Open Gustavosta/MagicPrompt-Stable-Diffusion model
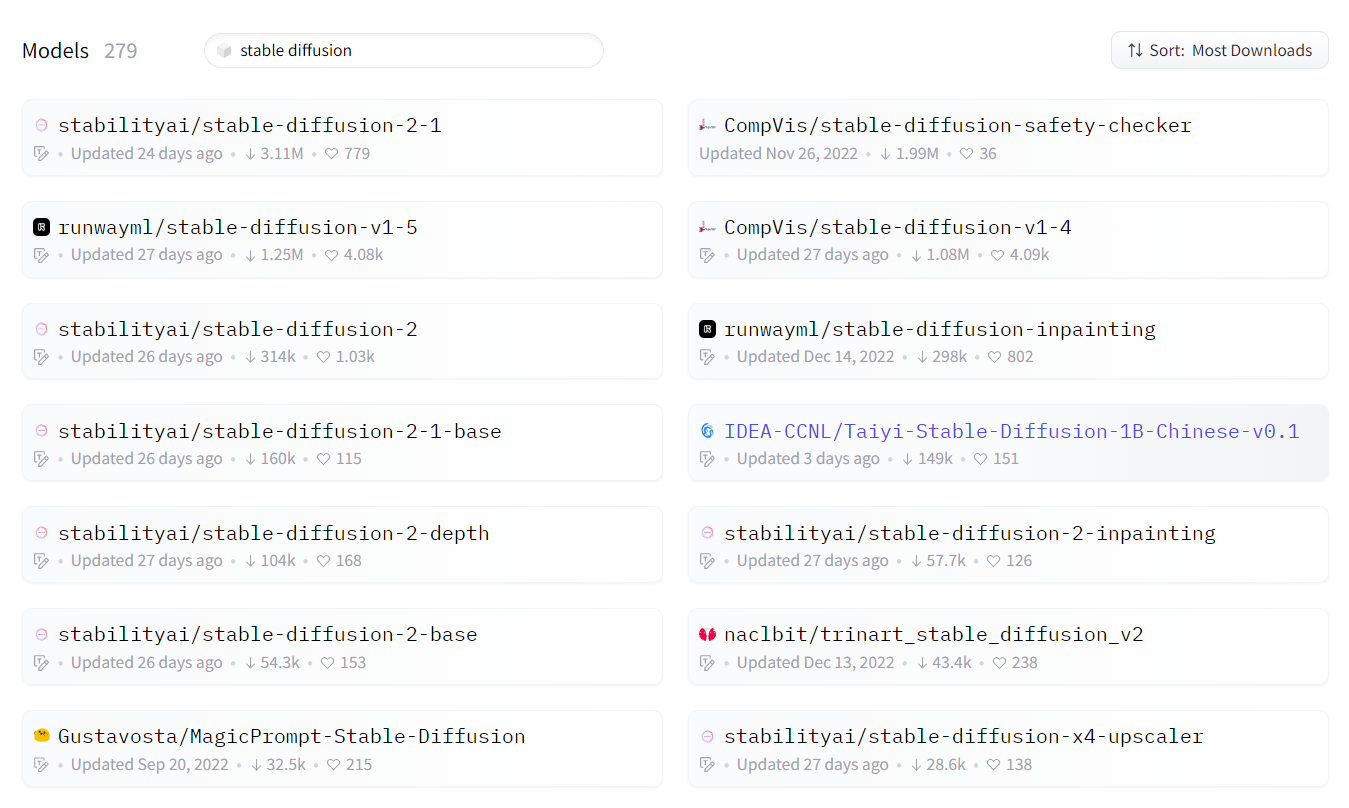The width and height of the screenshot is (1349, 808). coord(291,736)
